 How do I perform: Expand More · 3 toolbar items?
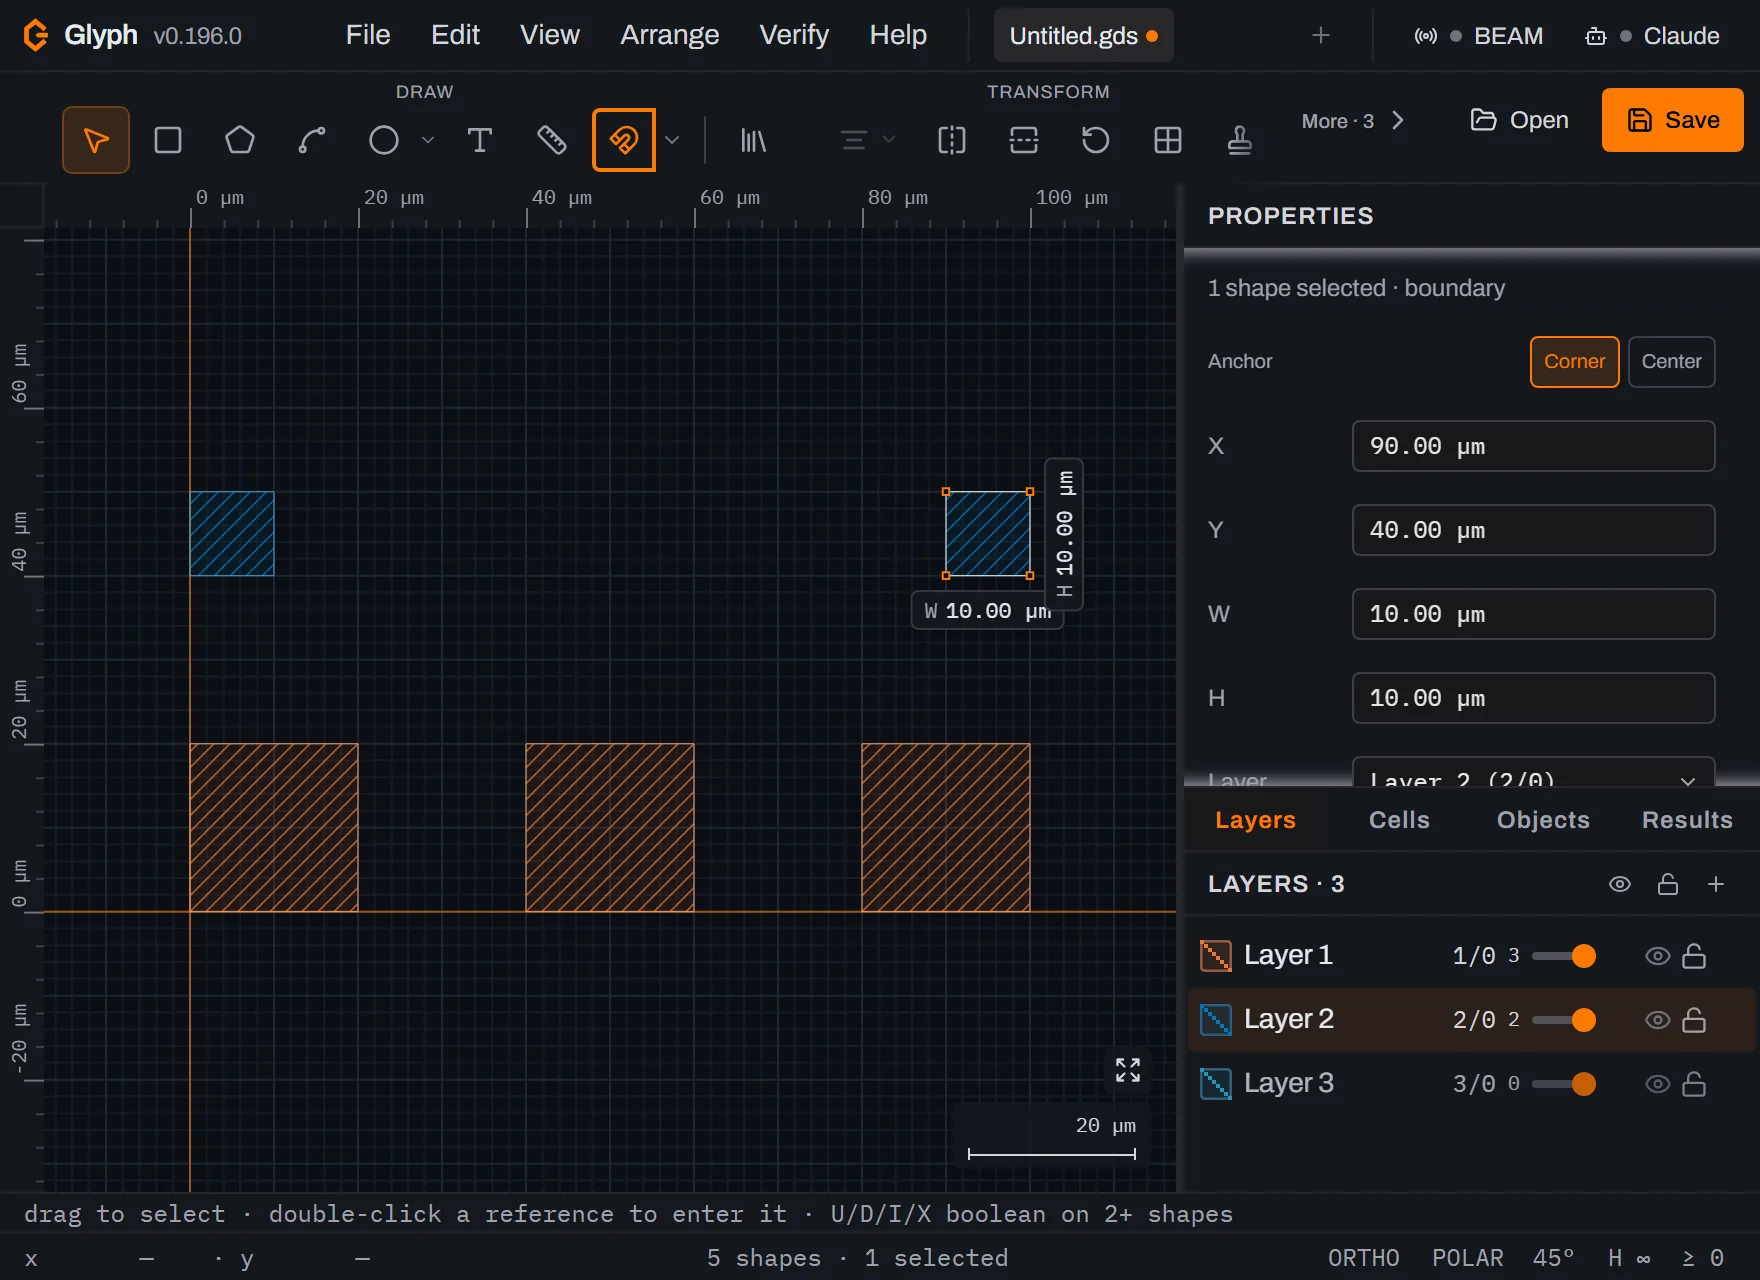(1353, 121)
